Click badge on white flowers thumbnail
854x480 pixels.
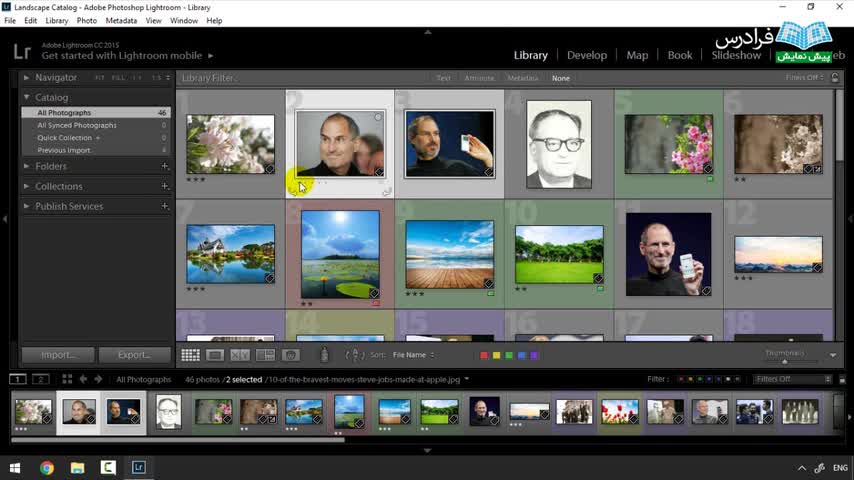[x=269, y=169]
